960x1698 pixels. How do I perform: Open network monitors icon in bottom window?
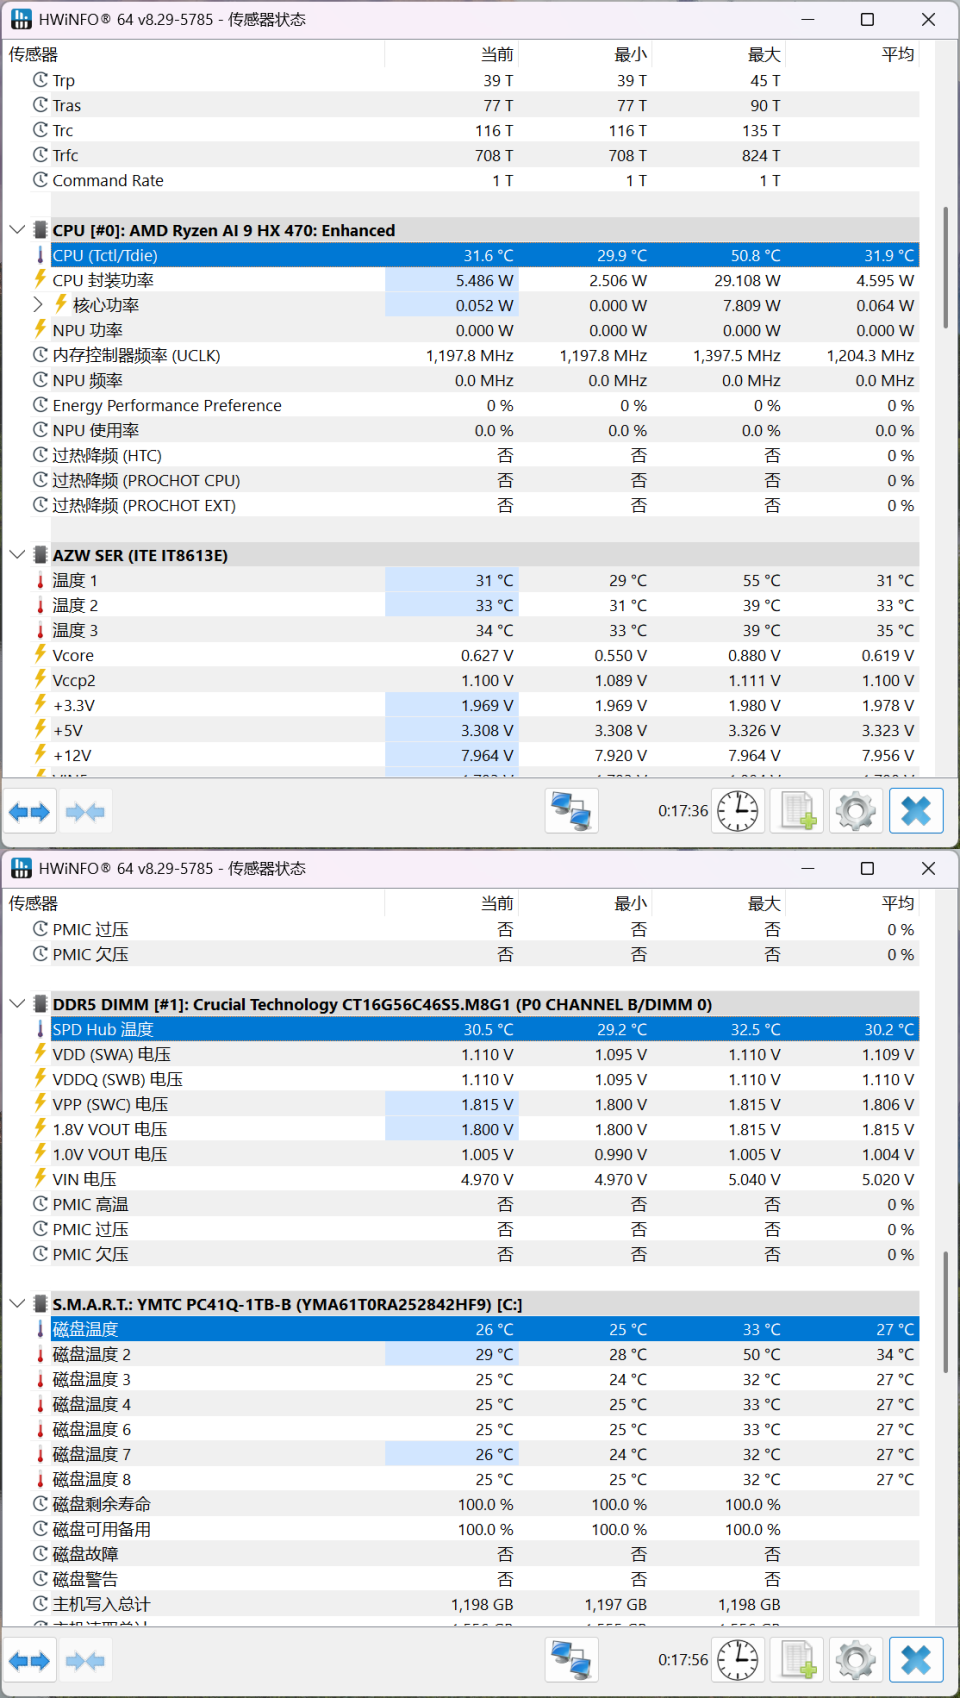572,1660
